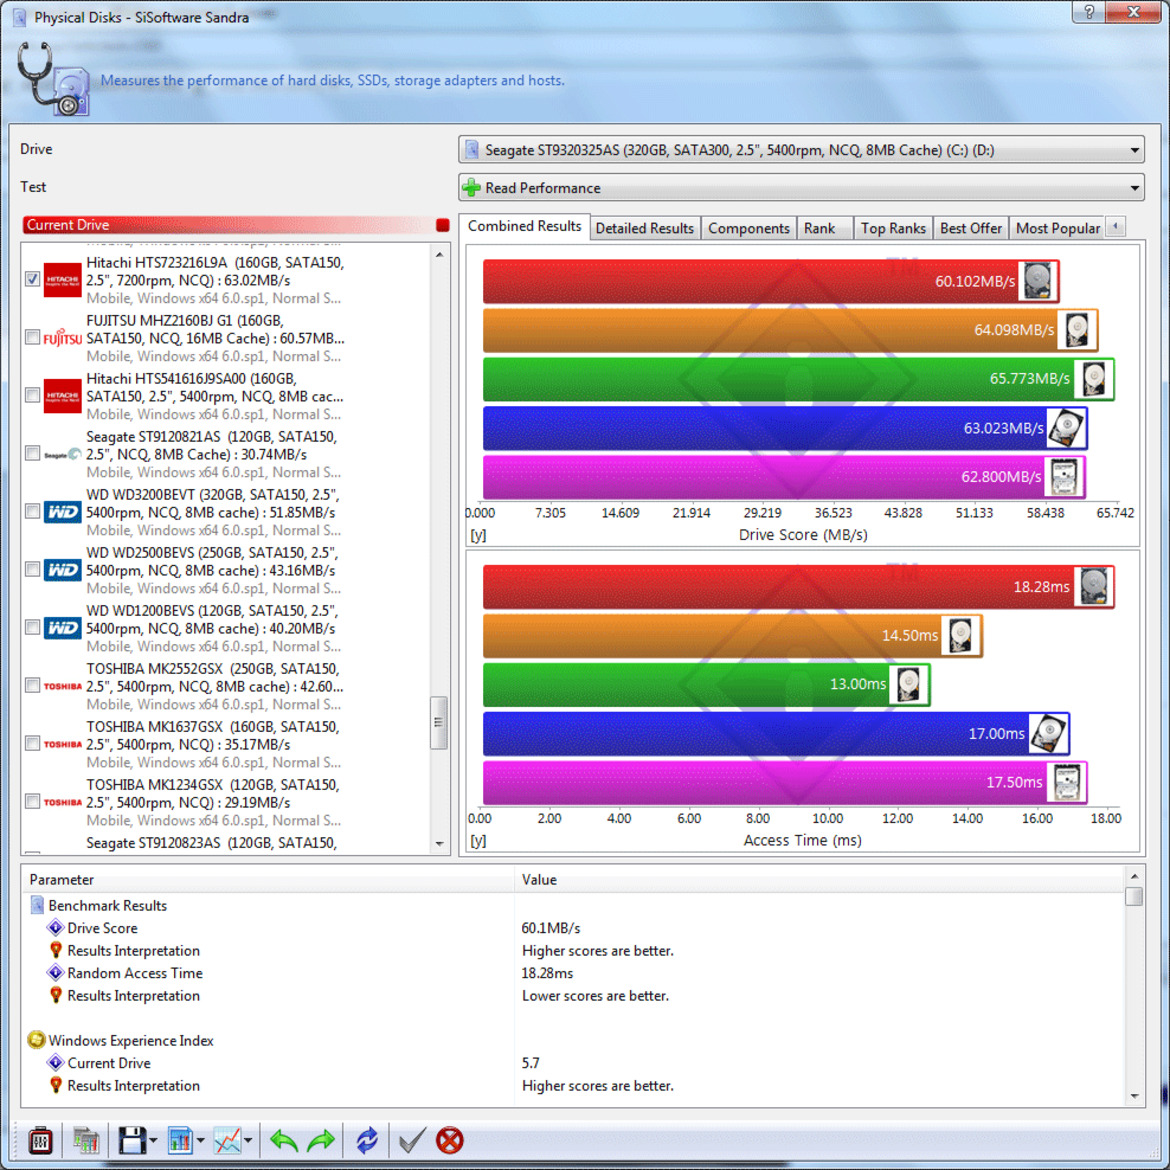Screen dimensions: 1170x1170
Task: Click the copy results to clipboard icon
Action: click(86, 1140)
